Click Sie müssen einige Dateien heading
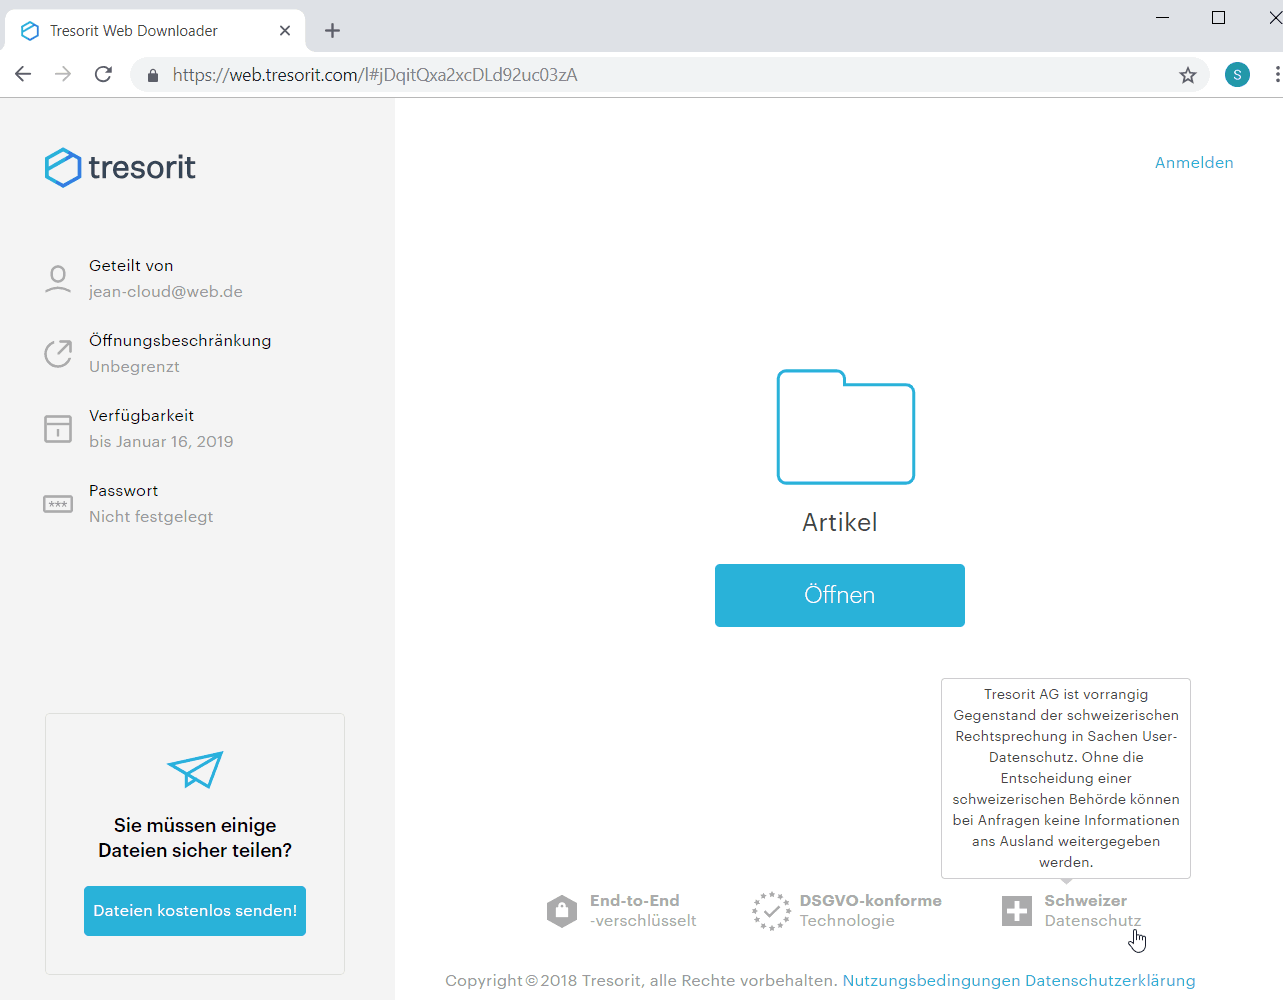The width and height of the screenshot is (1283, 1000). pyautogui.click(x=195, y=838)
